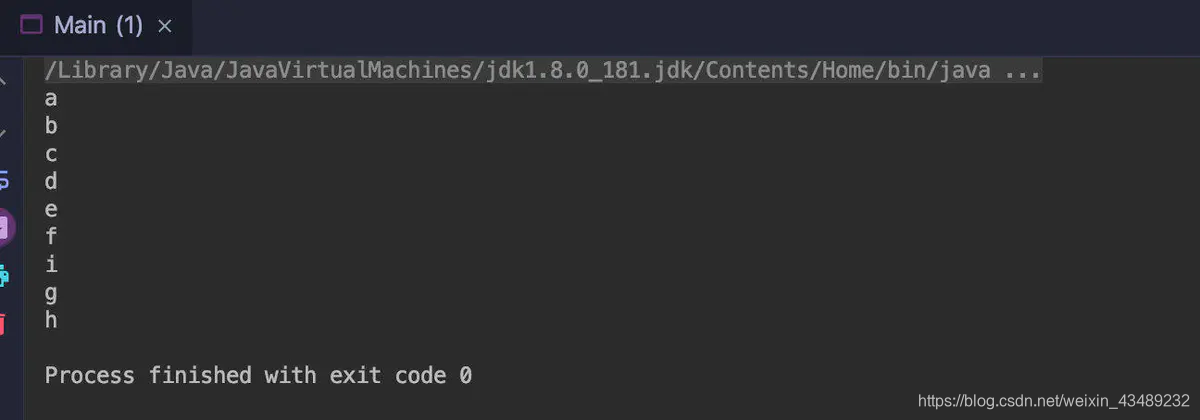Click the print console output icon
Image resolution: width=1200 pixels, height=420 pixels.
click(4, 275)
